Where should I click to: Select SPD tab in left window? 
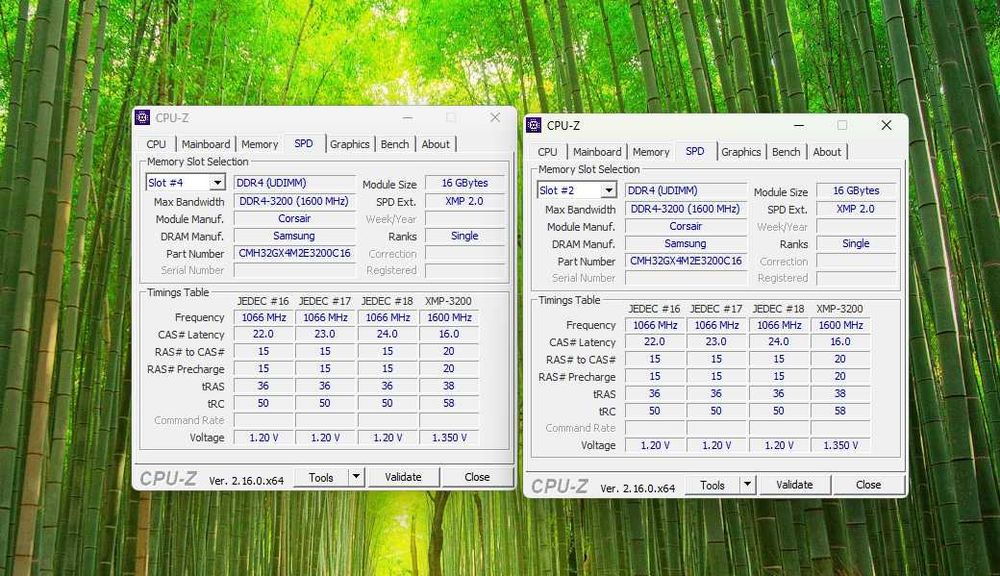[304, 144]
